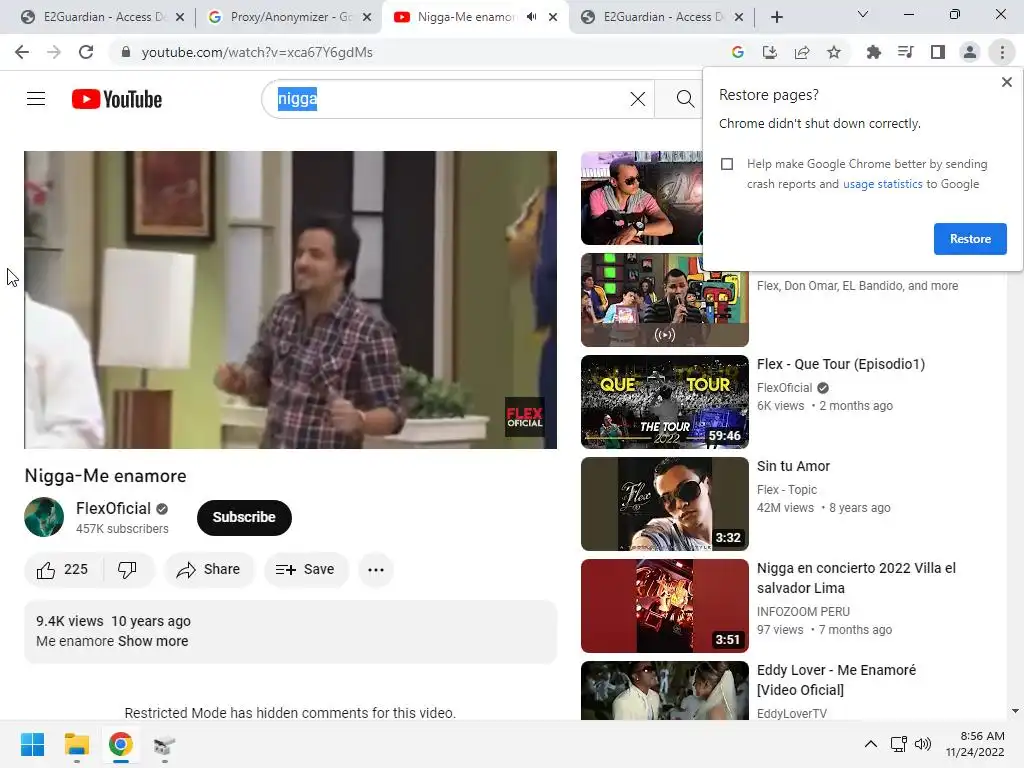Navigate back in browser
The image size is (1024, 768).
tap(22, 52)
